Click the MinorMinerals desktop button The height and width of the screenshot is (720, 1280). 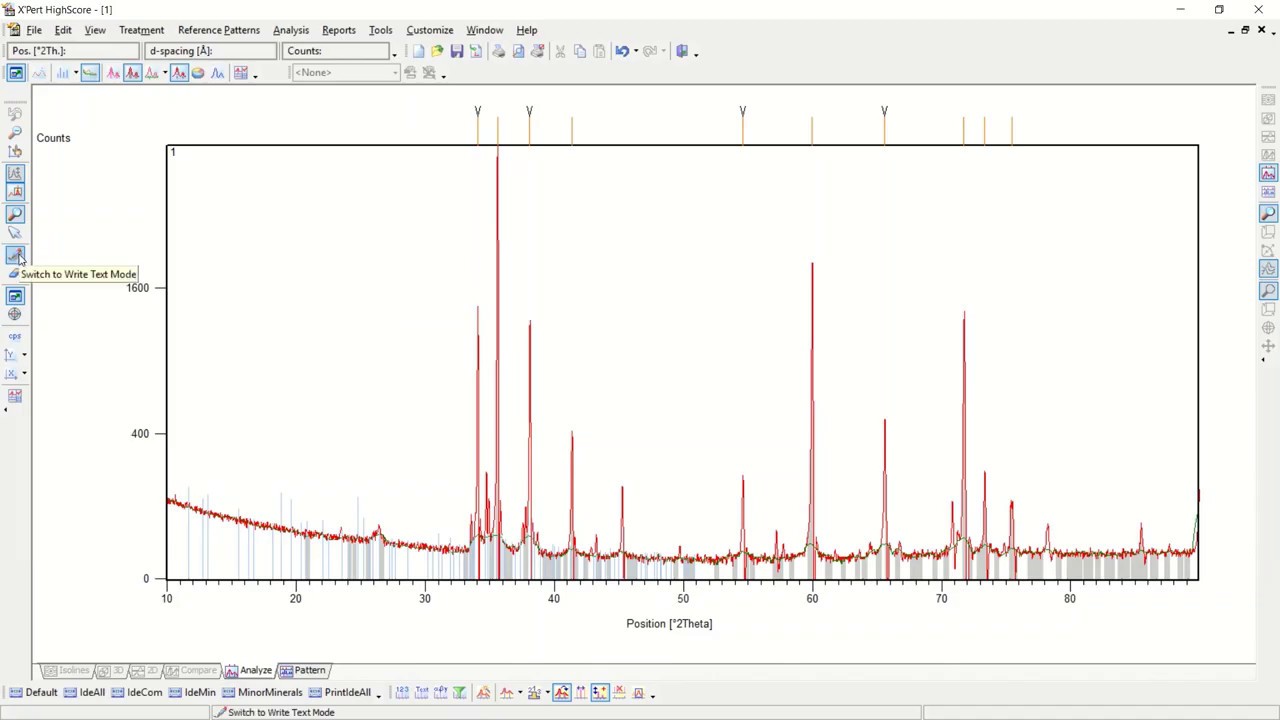coord(262,692)
